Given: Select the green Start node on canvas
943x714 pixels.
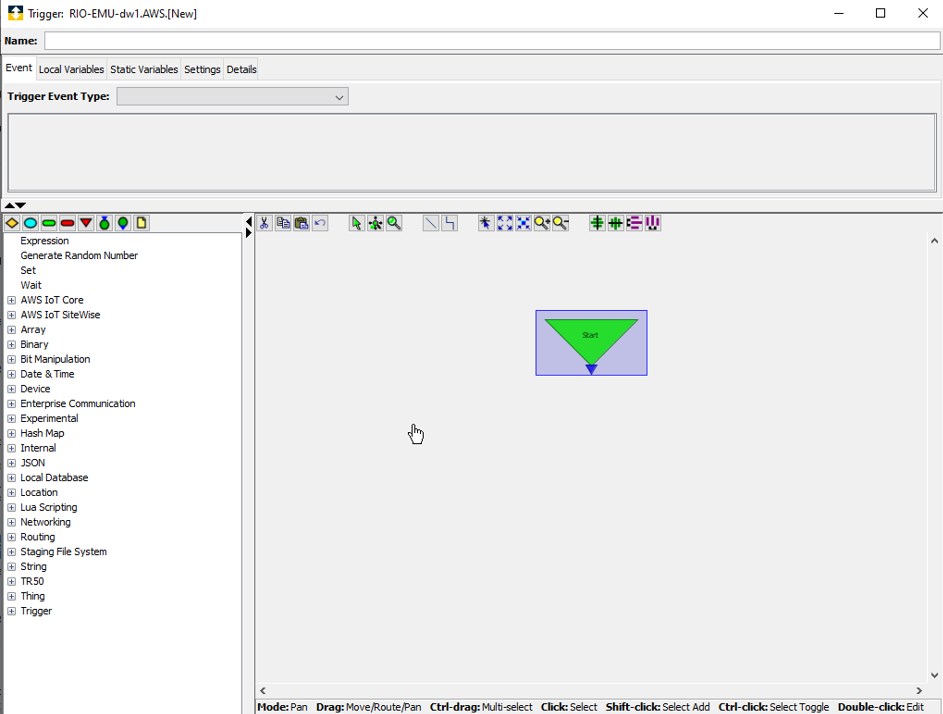Looking at the screenshot, I should tap(591, 343).
